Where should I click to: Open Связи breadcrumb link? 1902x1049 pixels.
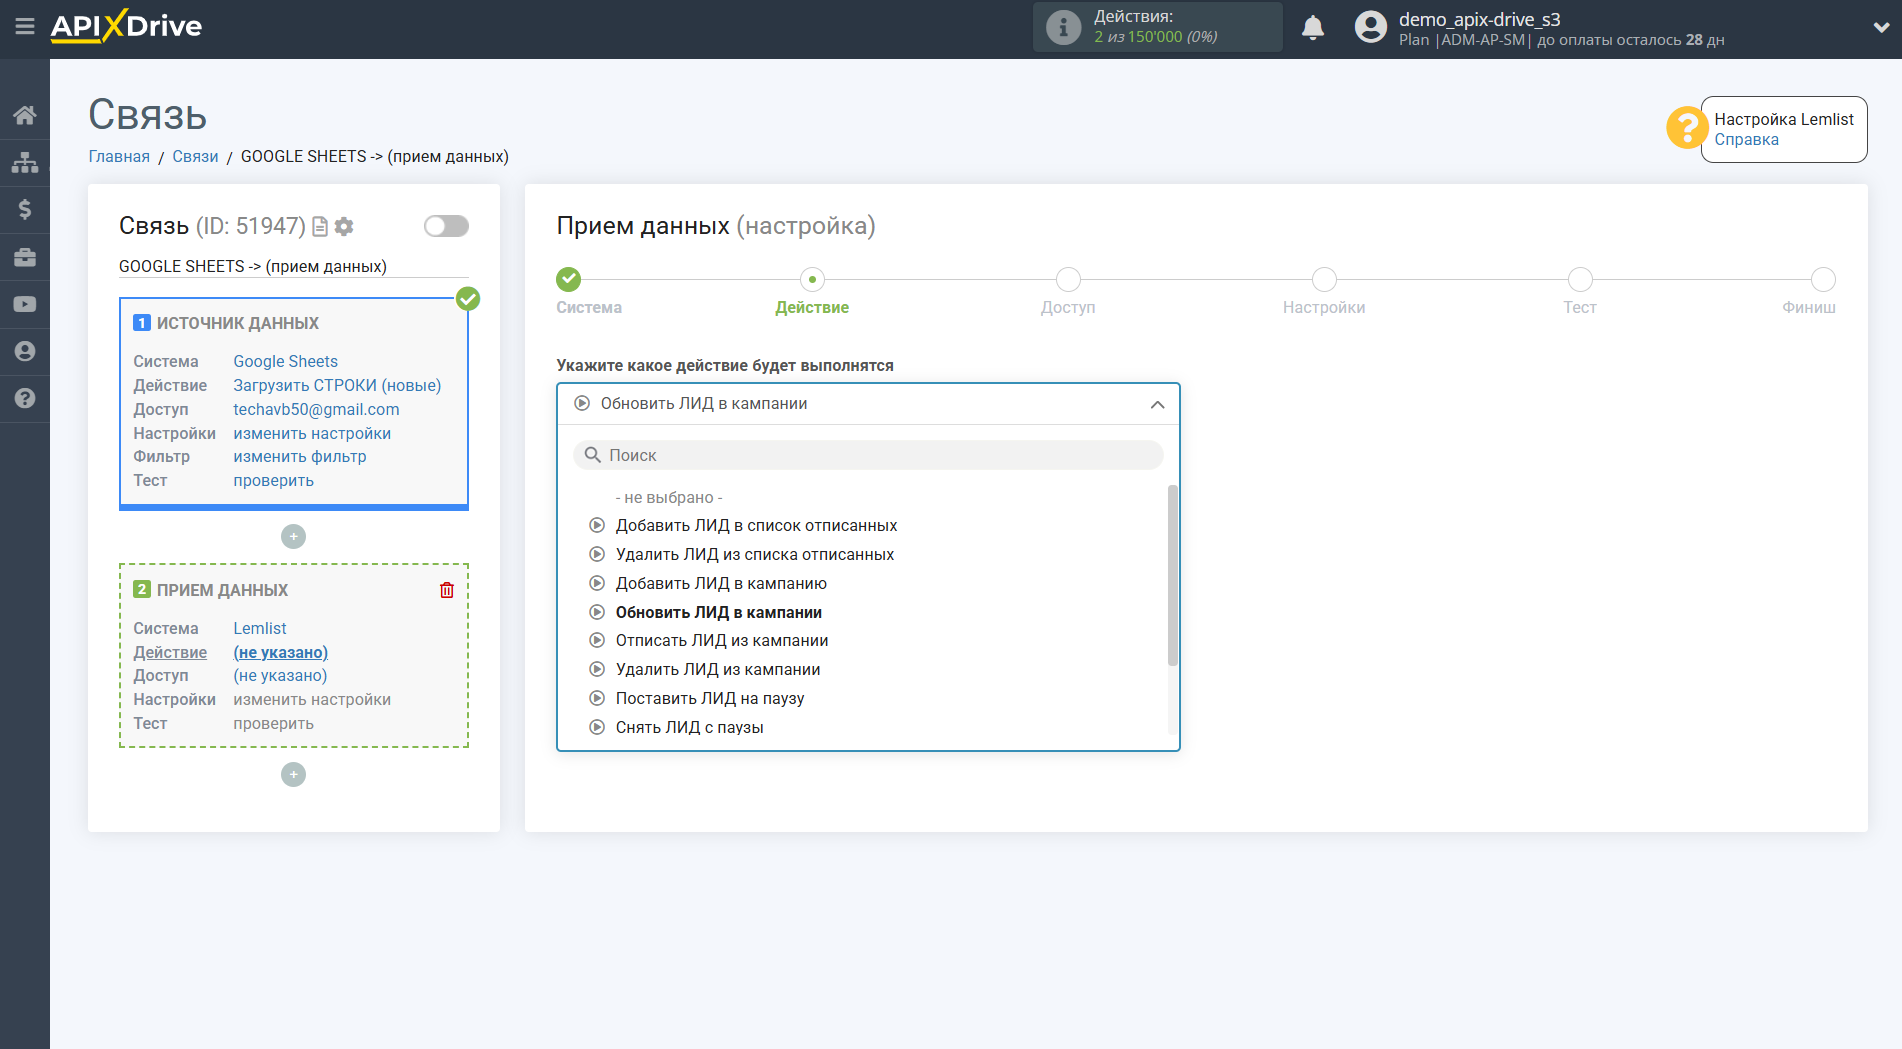pyautogui.click(x=195, y=157)
